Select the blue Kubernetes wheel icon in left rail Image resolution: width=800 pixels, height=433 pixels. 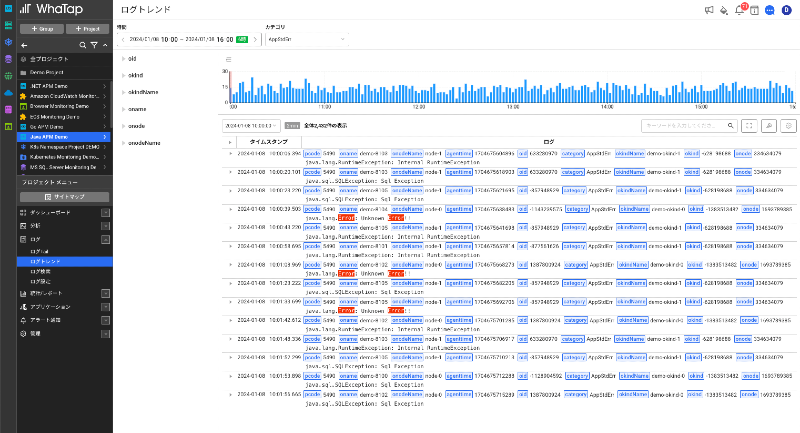click(8, 42)
